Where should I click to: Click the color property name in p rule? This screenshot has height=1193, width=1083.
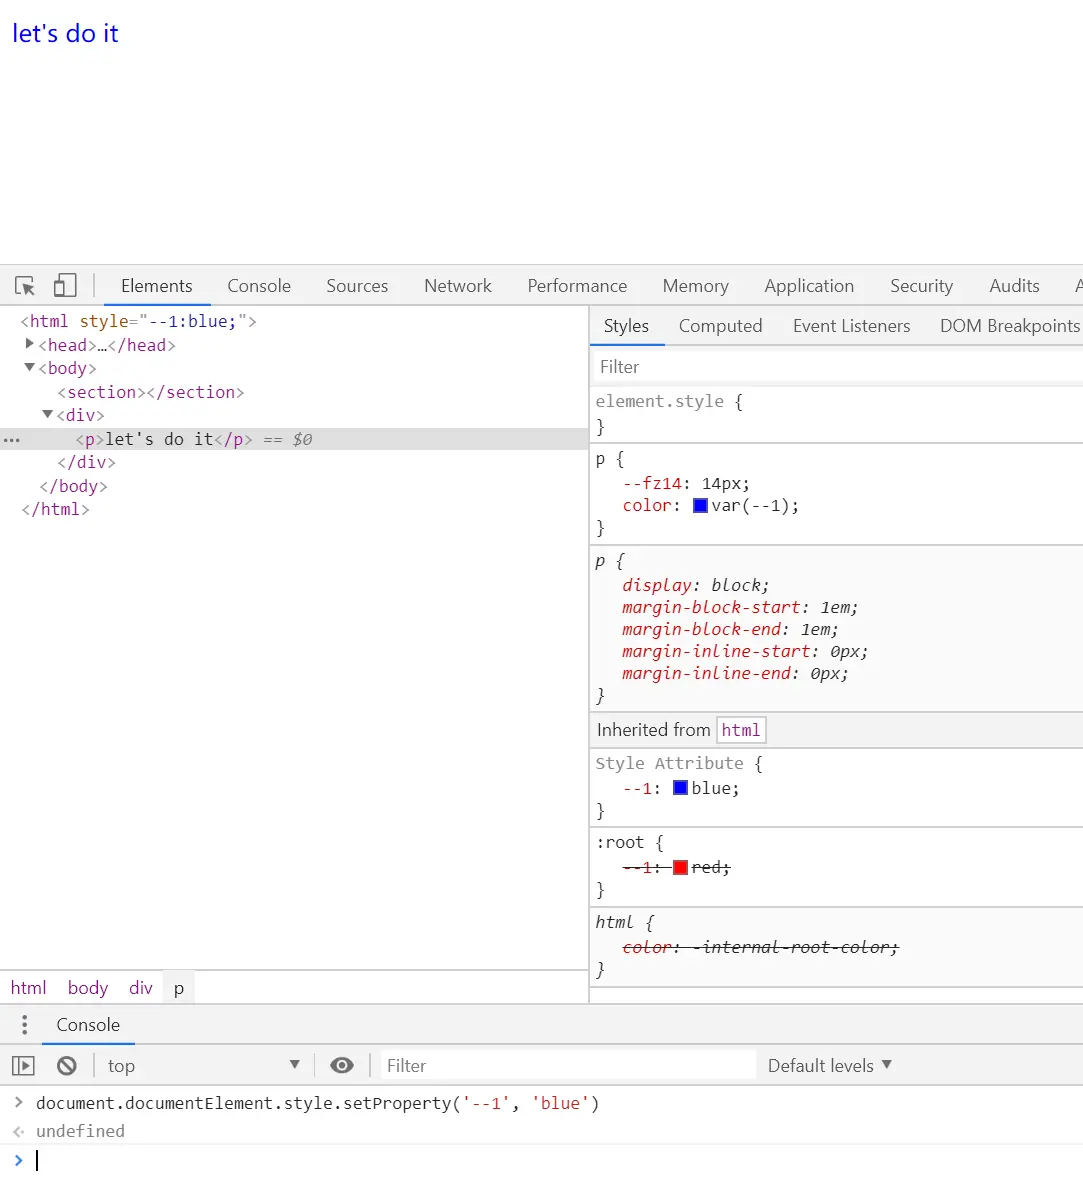(x=647, y=505)
